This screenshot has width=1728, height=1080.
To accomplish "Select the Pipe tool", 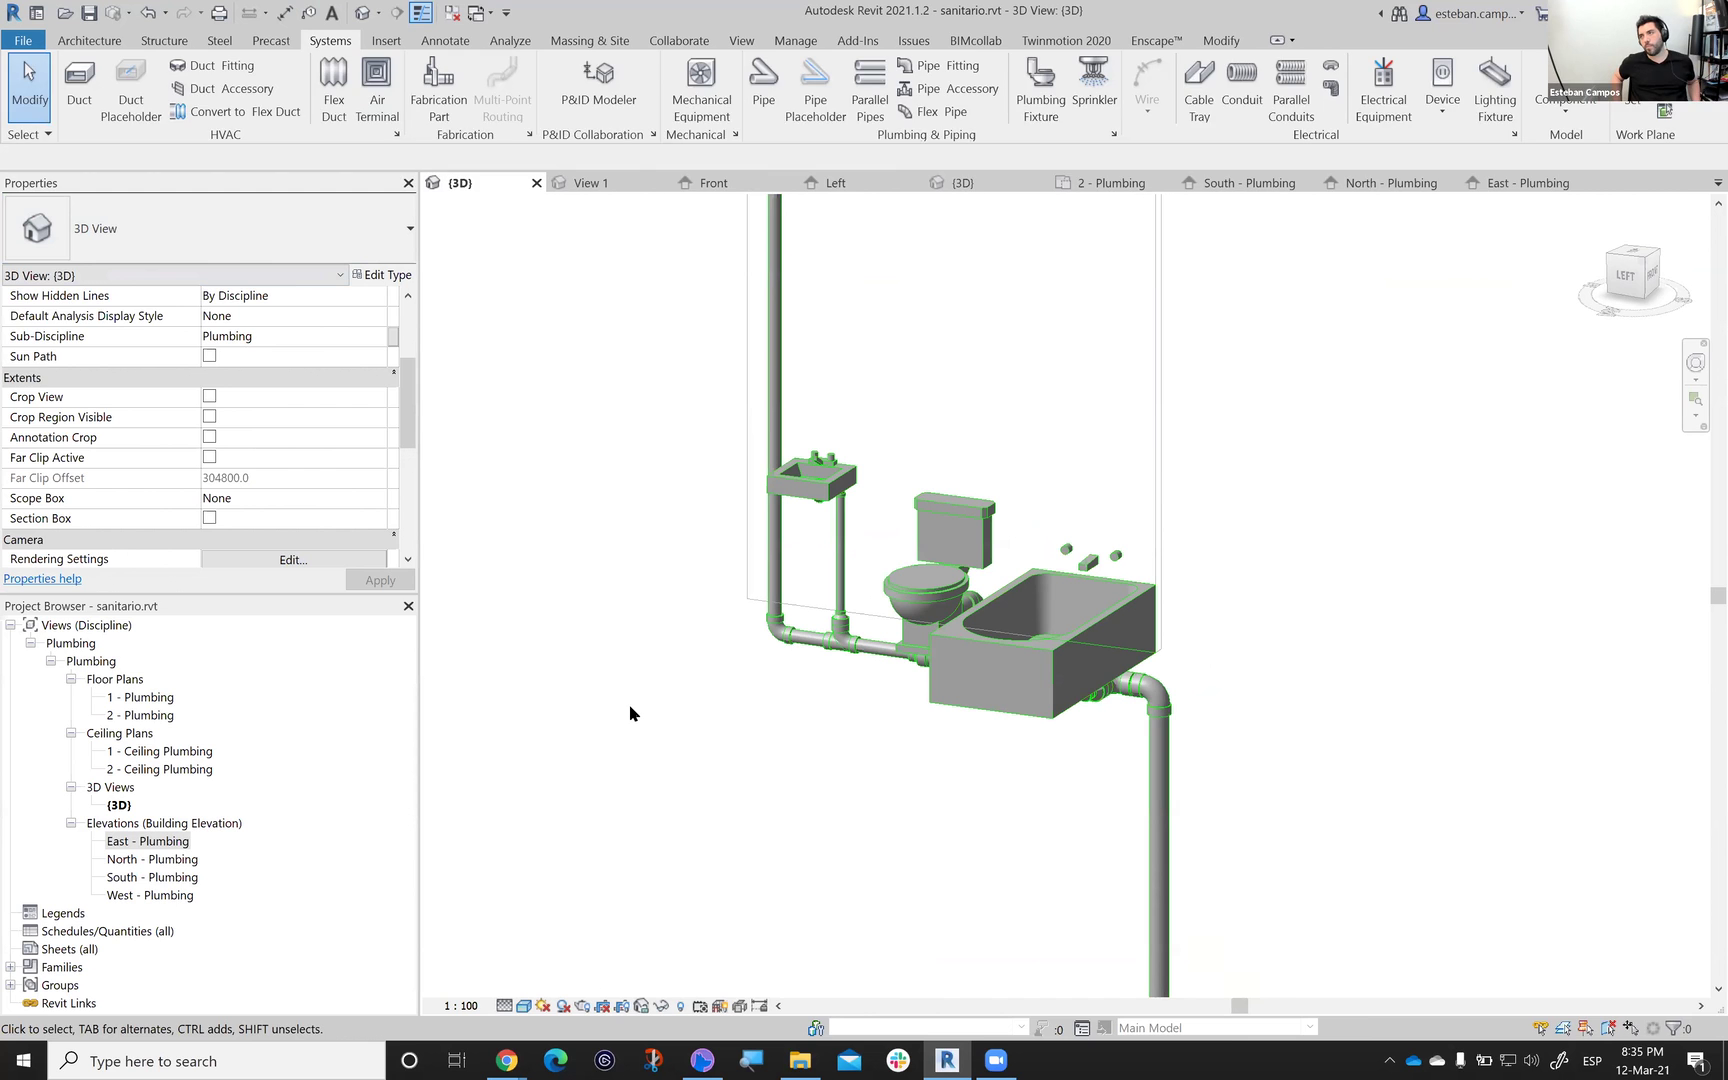I will [x=763, y=83].
